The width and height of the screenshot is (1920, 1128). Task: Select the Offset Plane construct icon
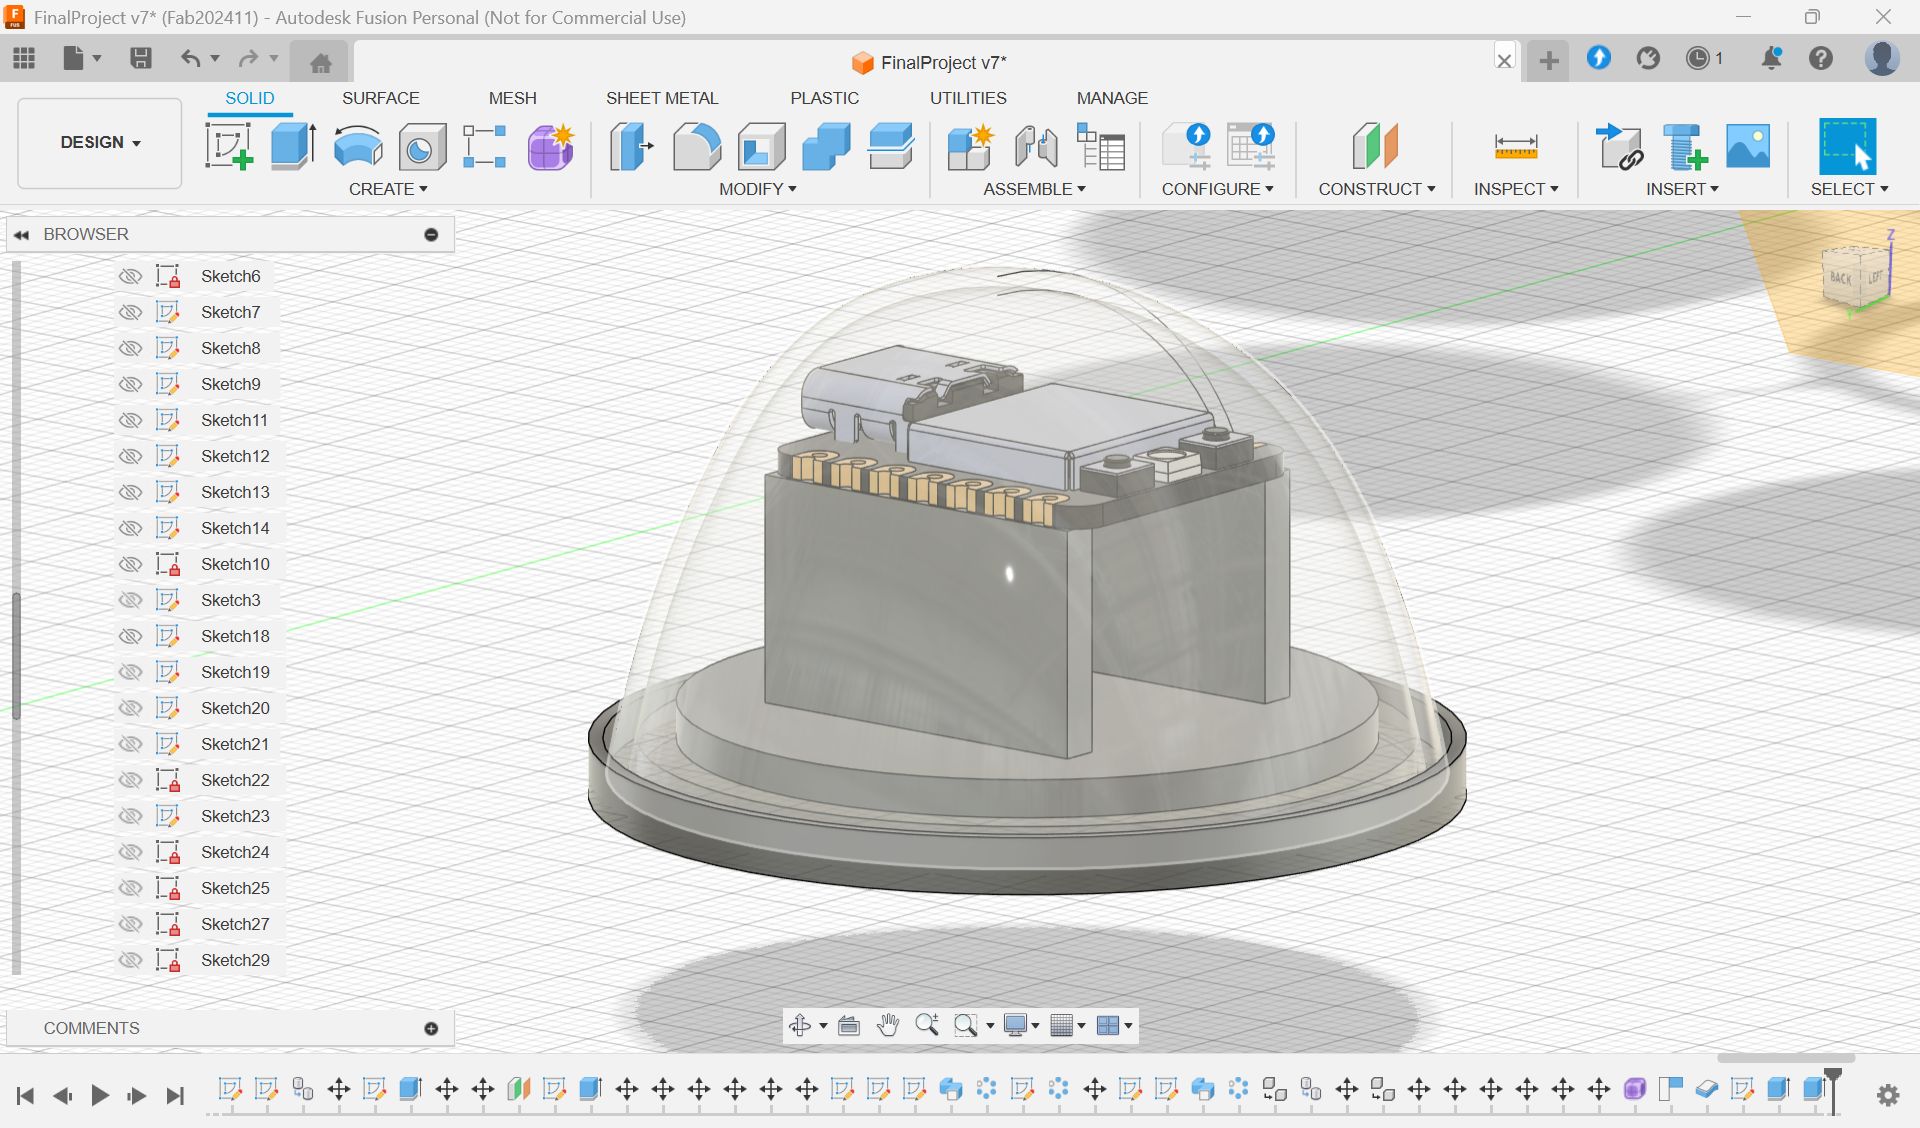coord(1375,146)
